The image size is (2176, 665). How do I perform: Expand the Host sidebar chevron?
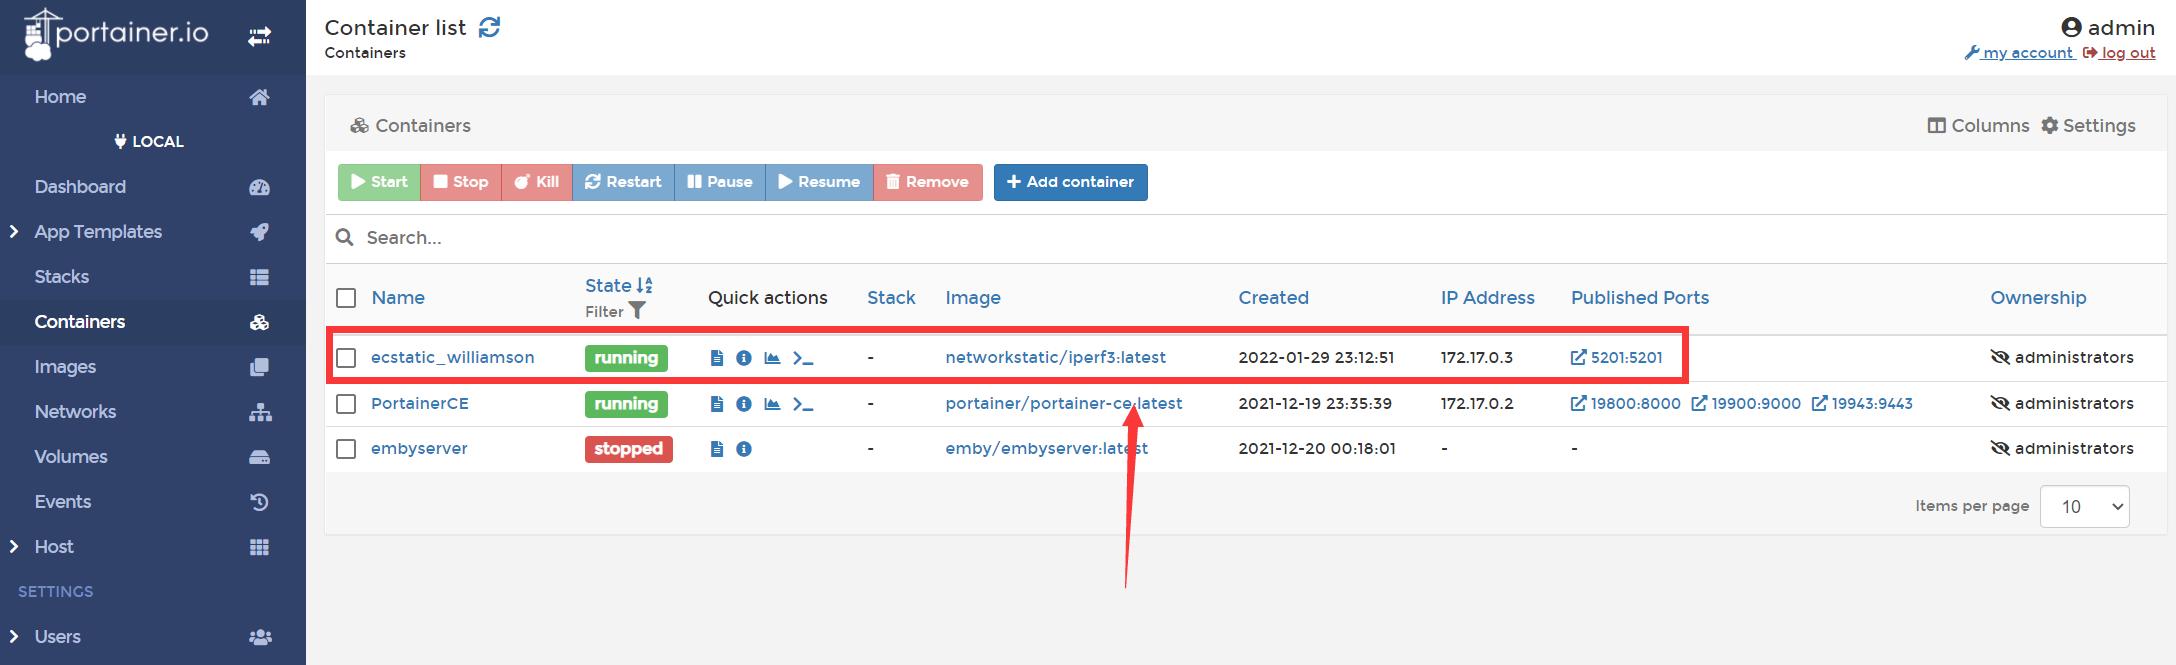[14, 547]
